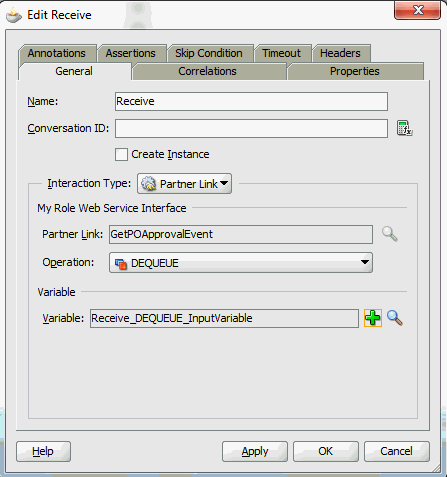
Task: Click the Cancel button
Action: 397,451
